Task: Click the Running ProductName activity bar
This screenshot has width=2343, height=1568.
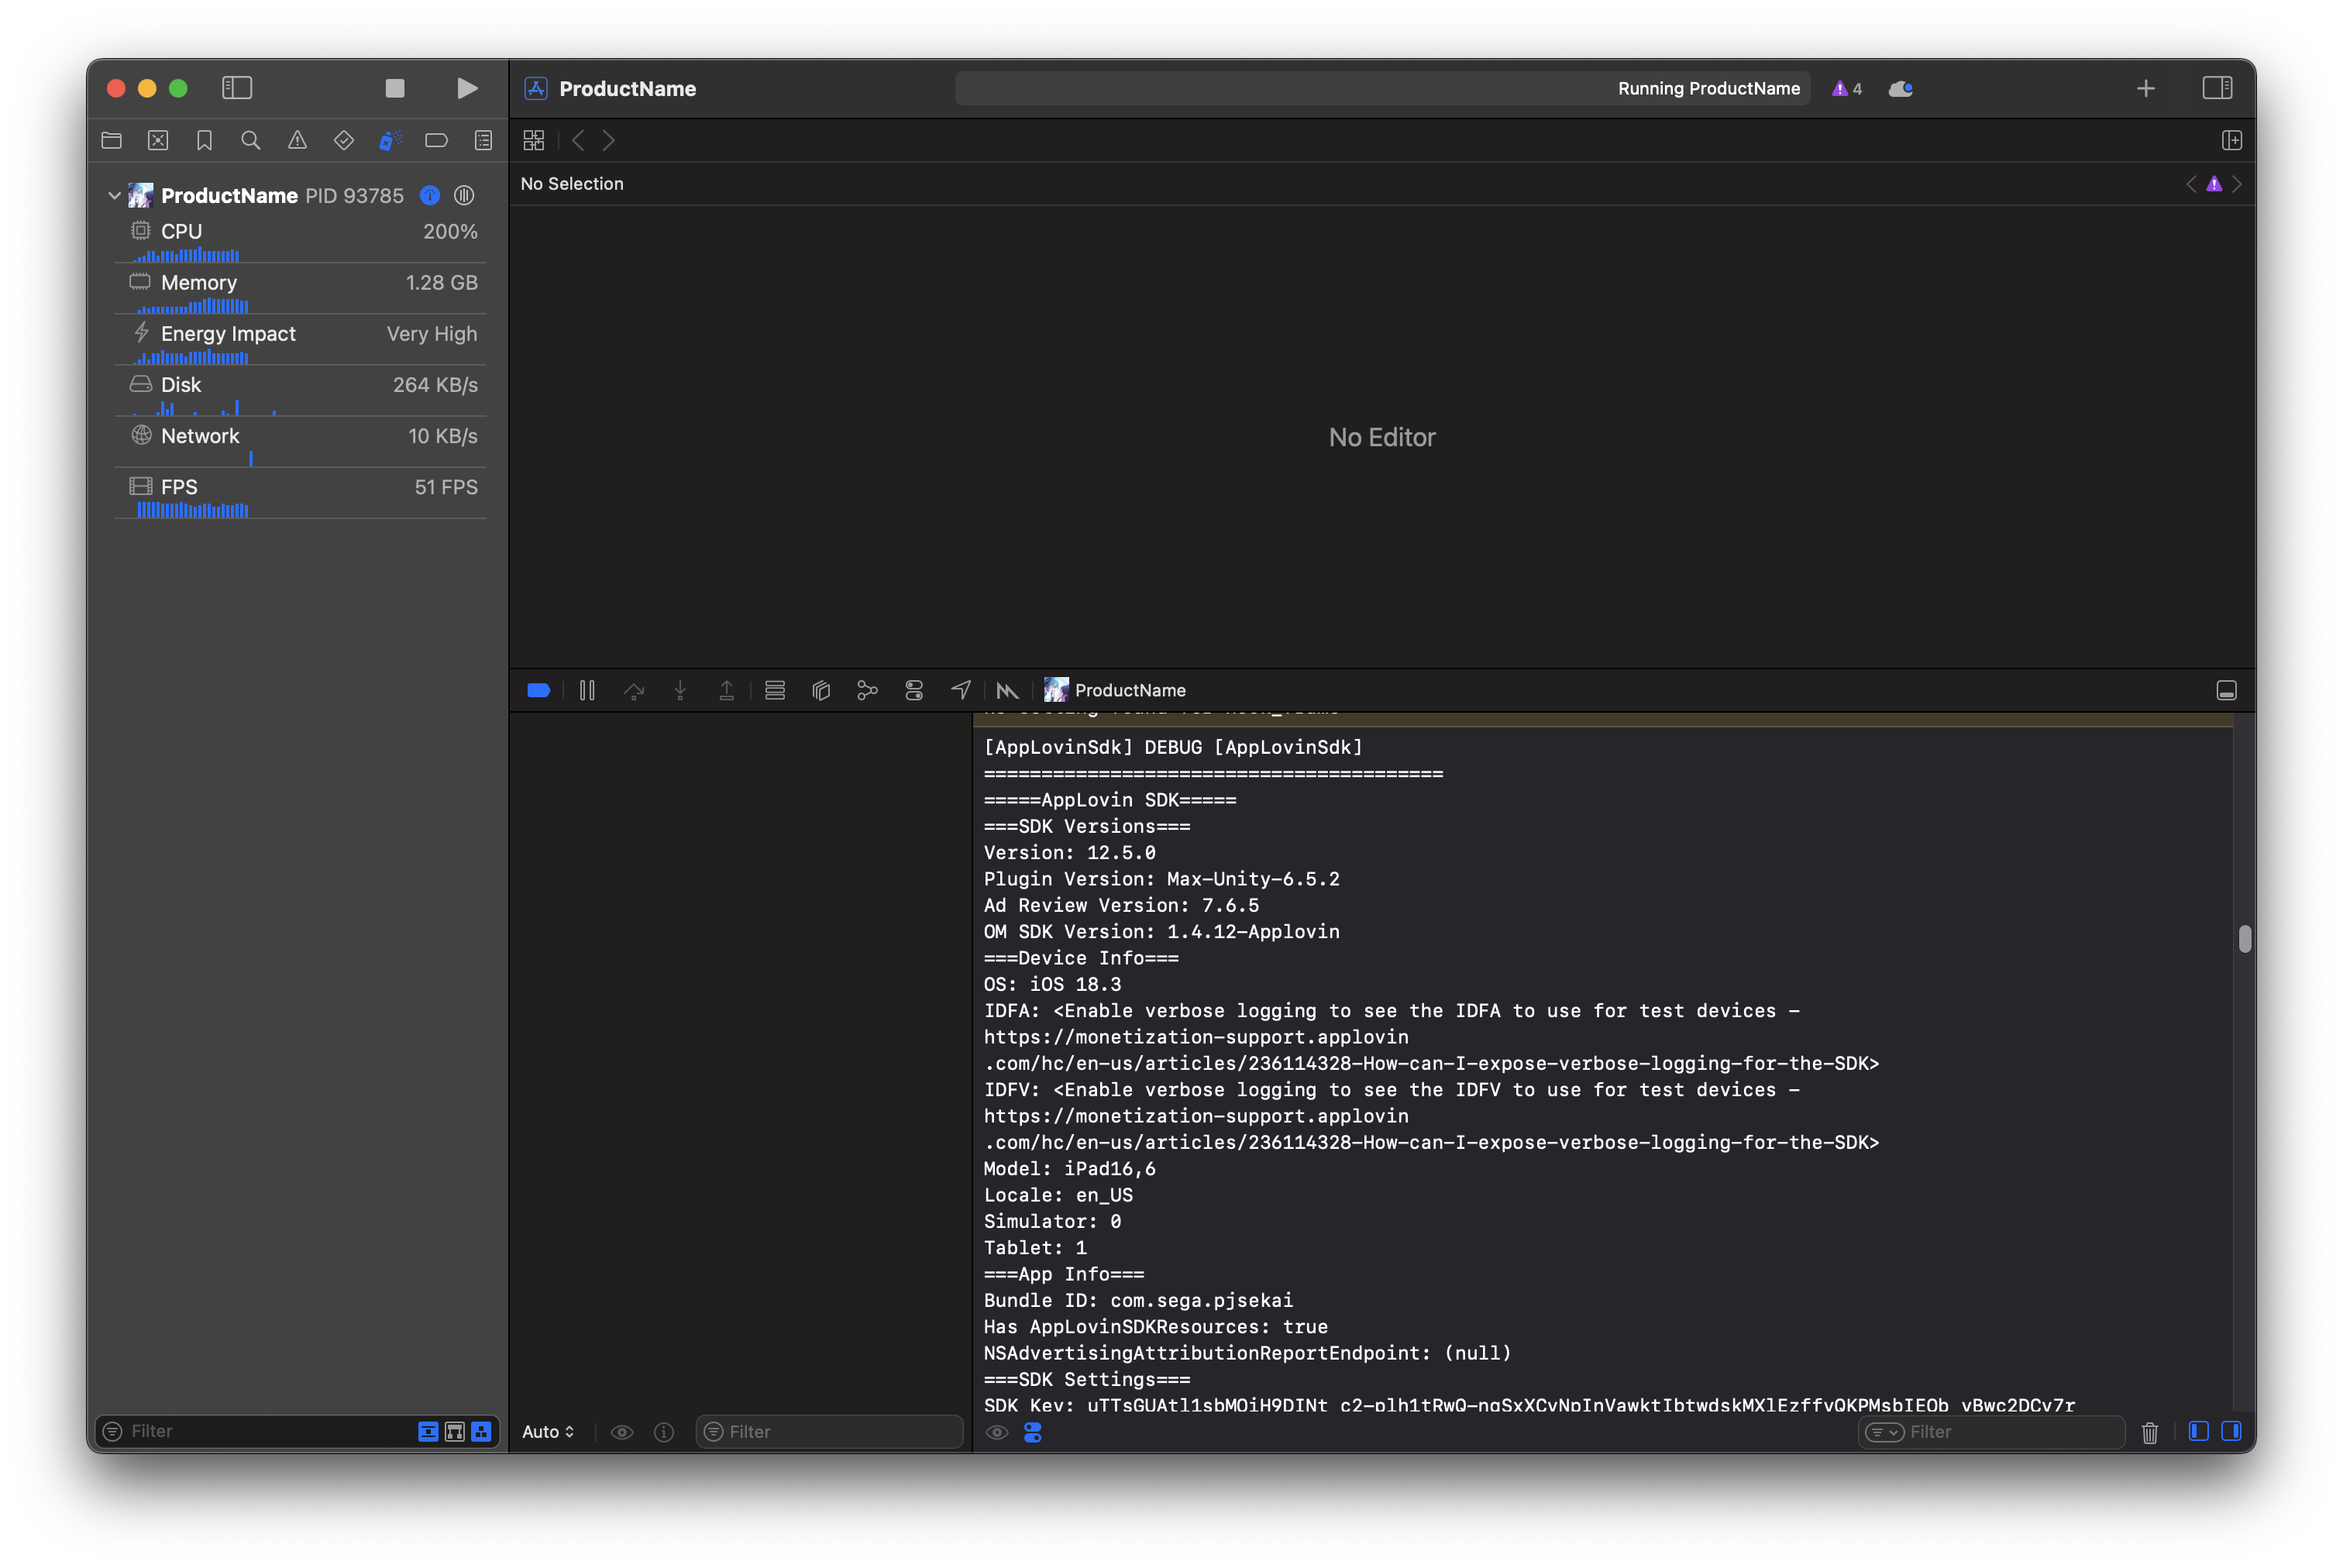Action: click(1382, 88)
